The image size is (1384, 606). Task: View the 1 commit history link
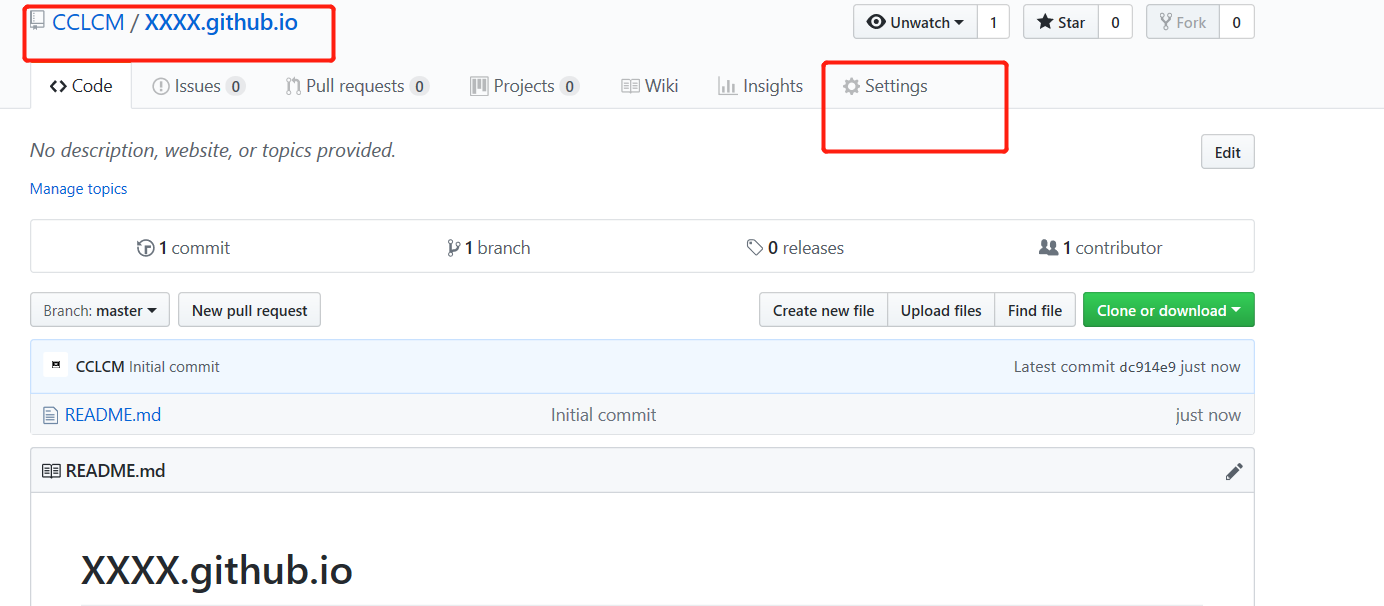(183, 248)
